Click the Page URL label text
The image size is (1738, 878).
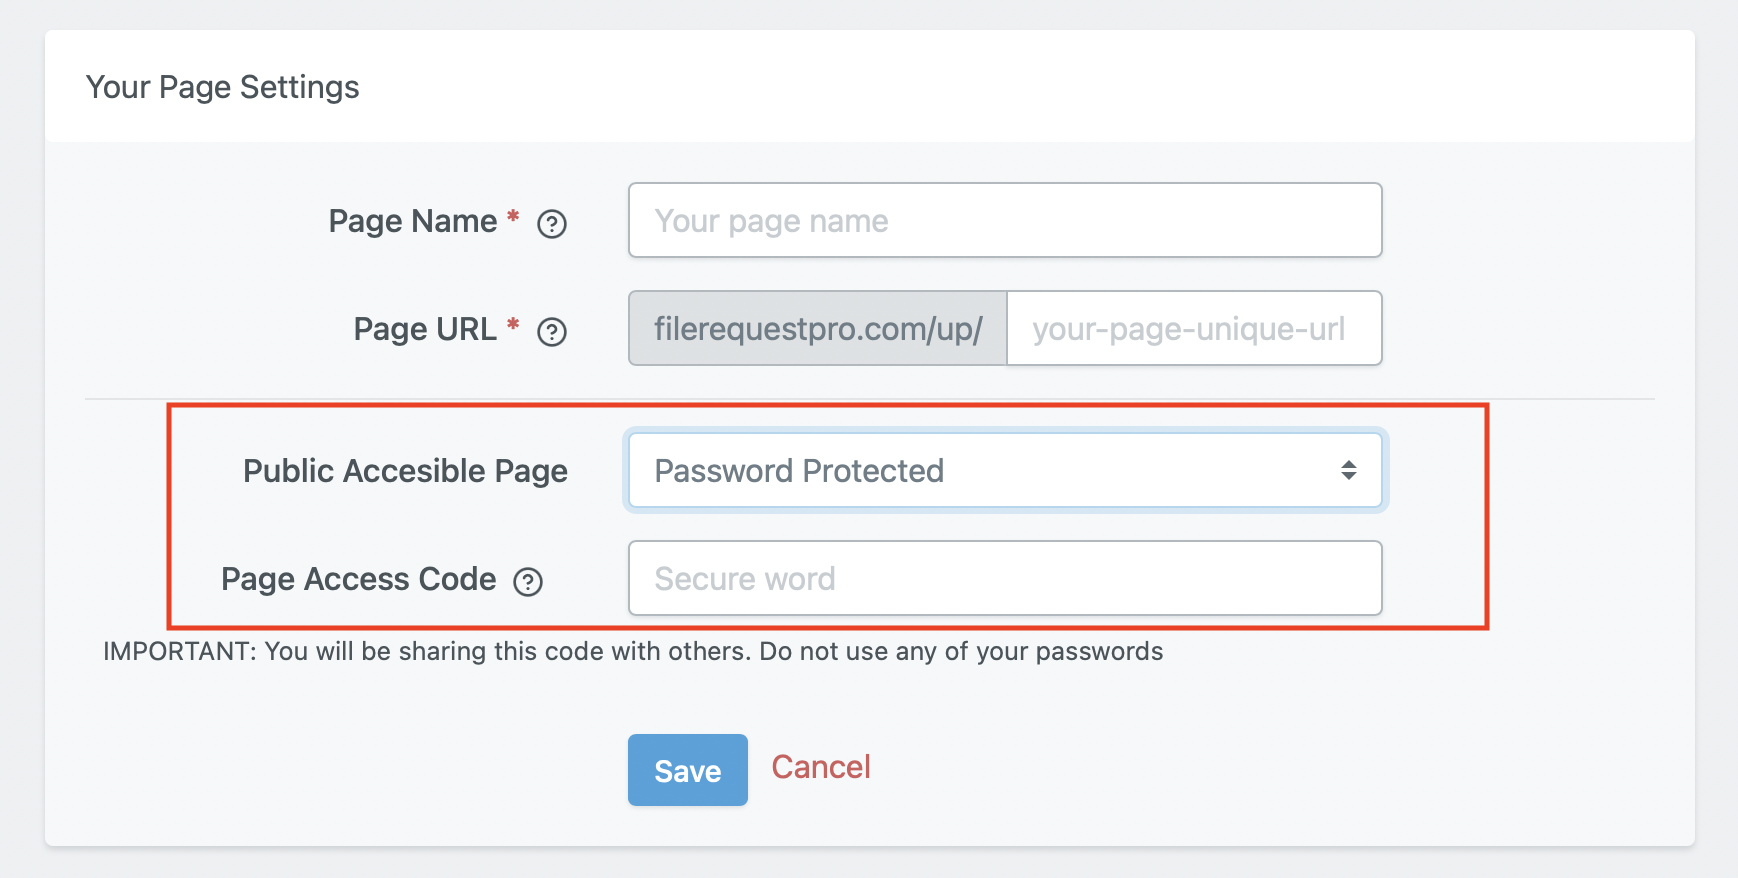pyautogui.click(x=425, y=329)
